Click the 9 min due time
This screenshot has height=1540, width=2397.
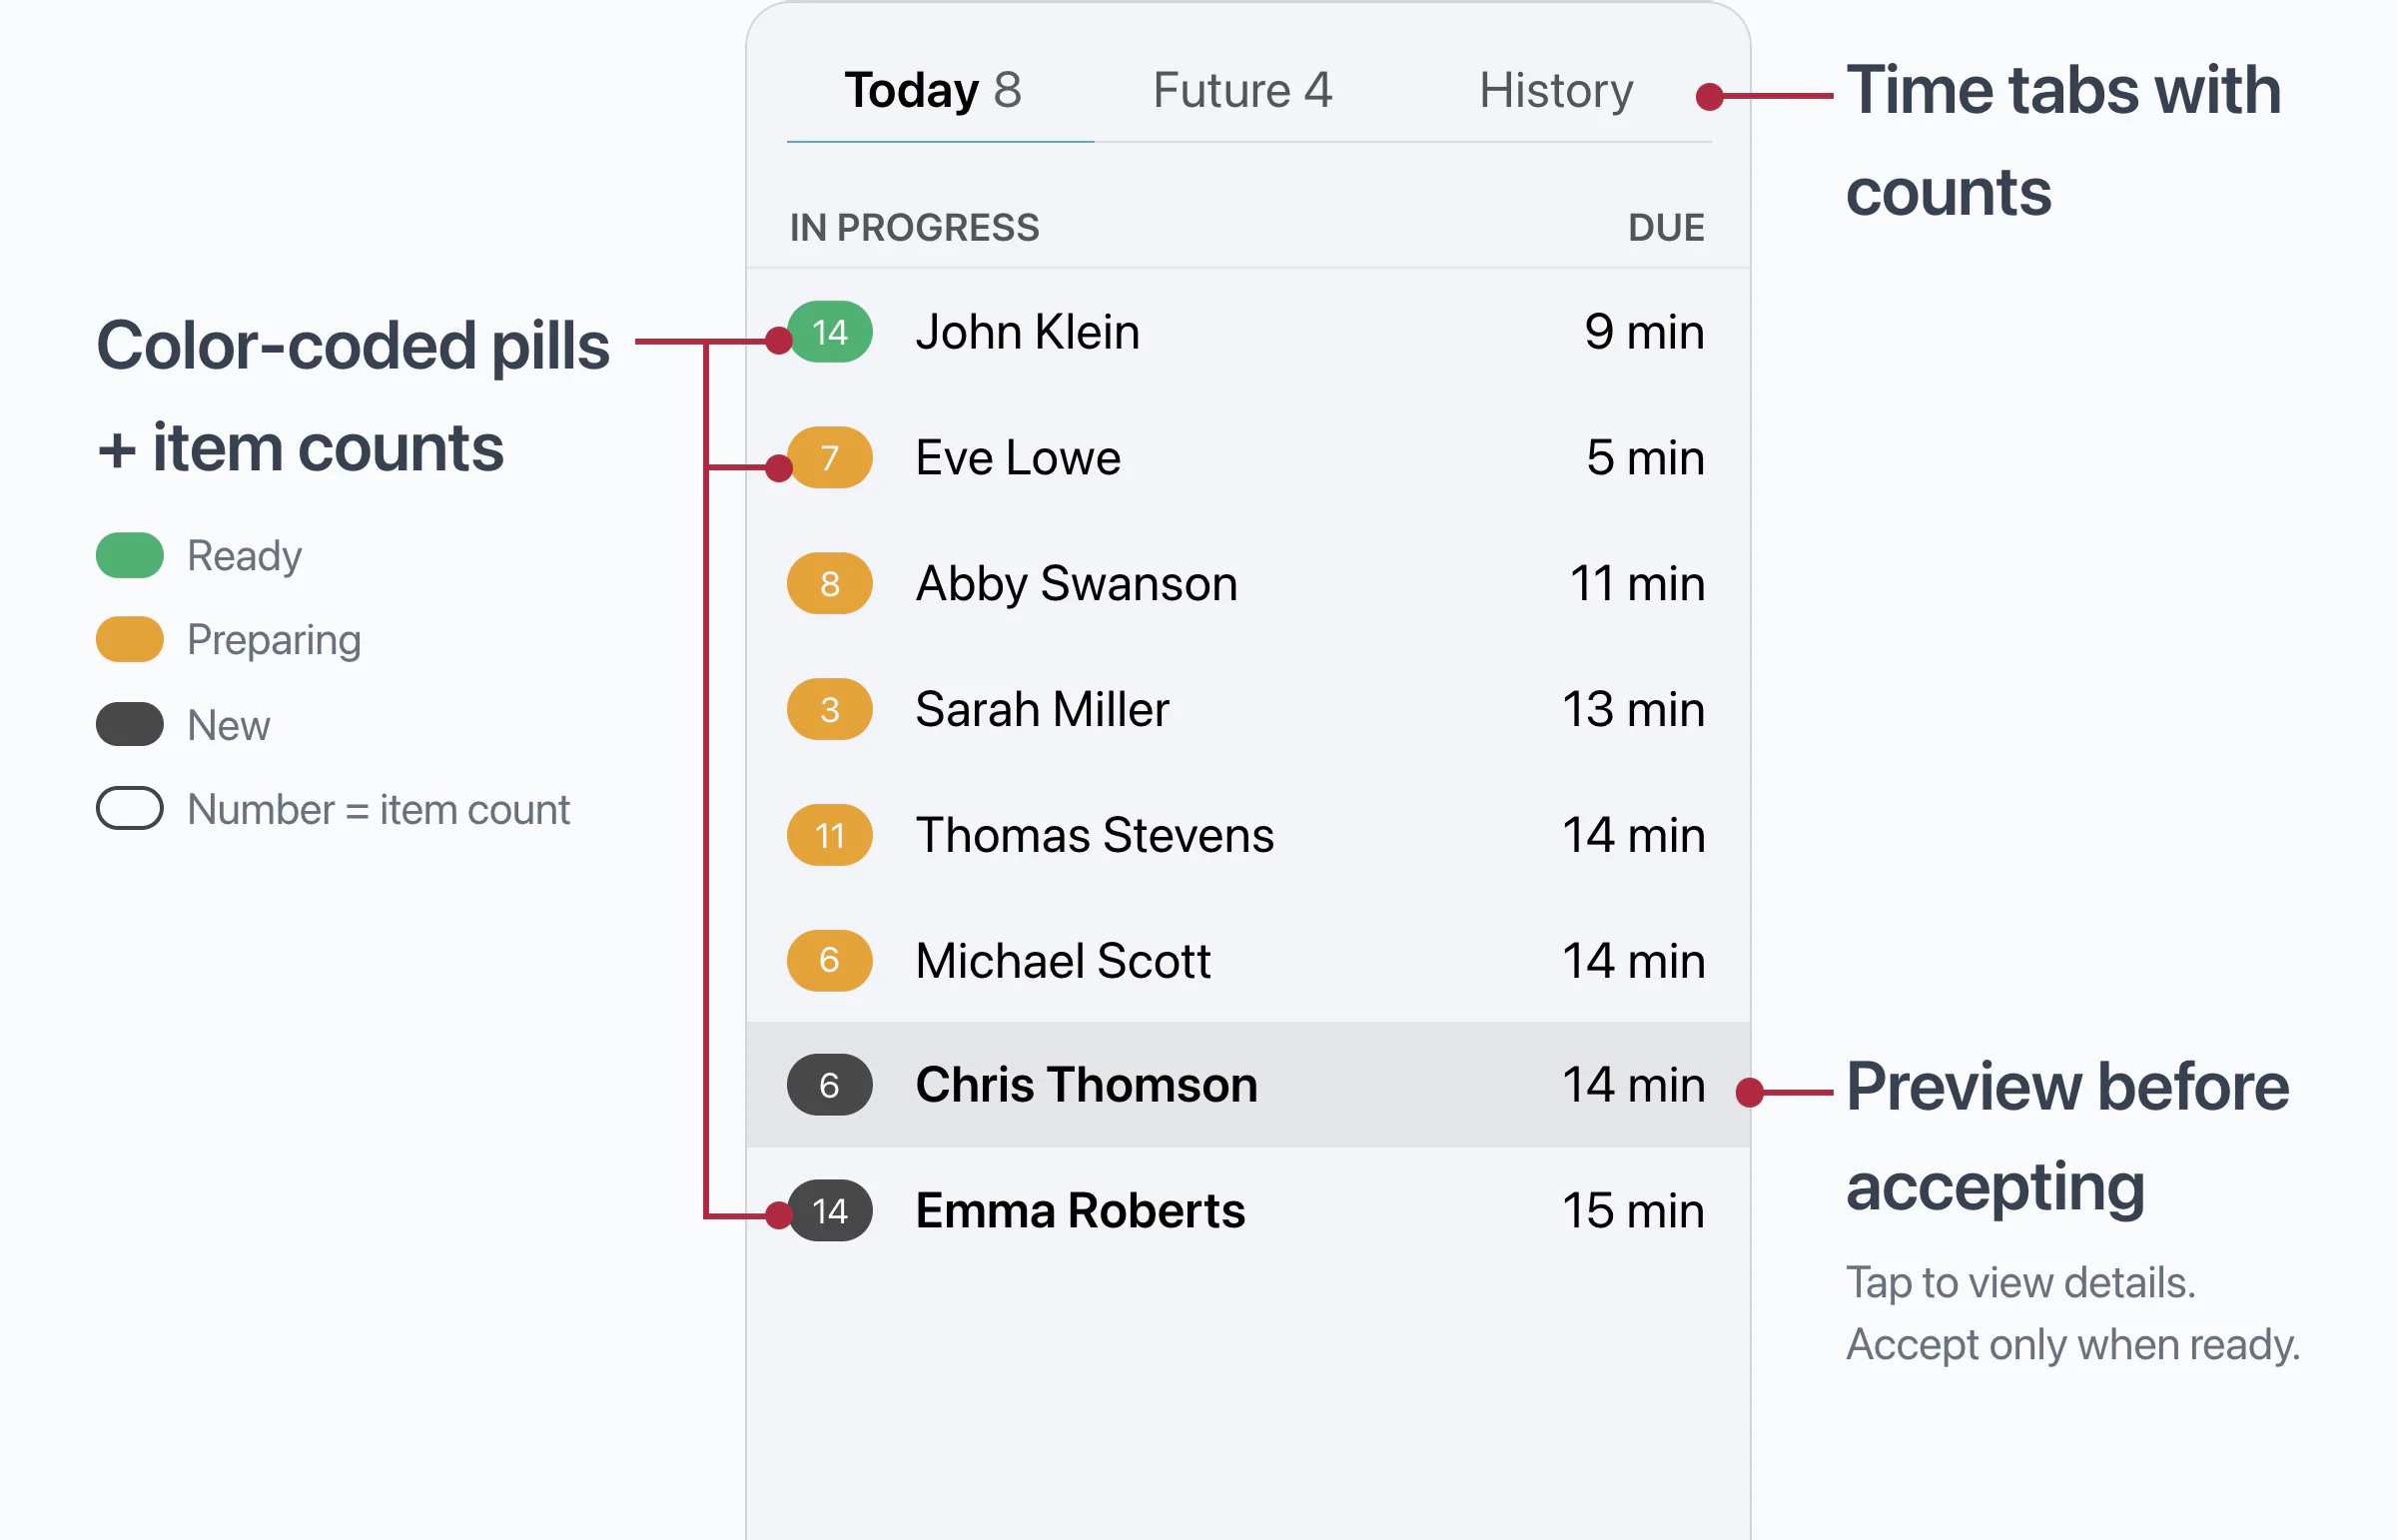(x=1644, y=332)
